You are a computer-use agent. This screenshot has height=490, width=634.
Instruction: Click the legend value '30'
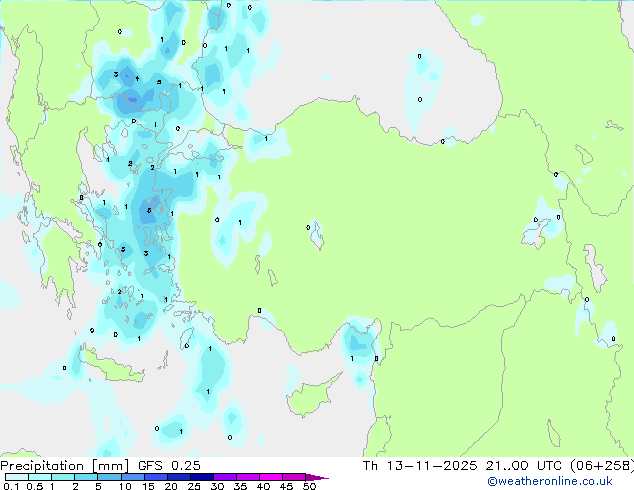coord(217,486)
